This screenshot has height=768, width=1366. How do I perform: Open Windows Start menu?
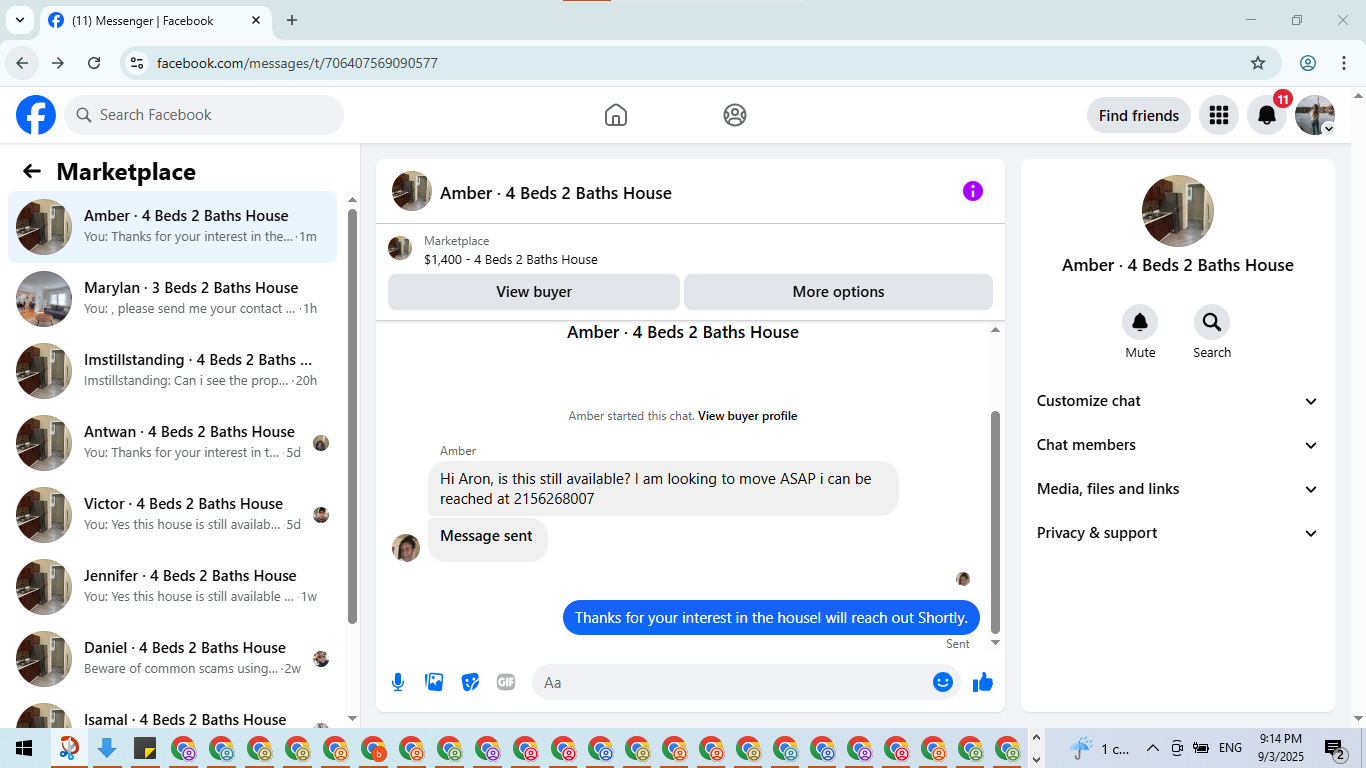[24, 748]
